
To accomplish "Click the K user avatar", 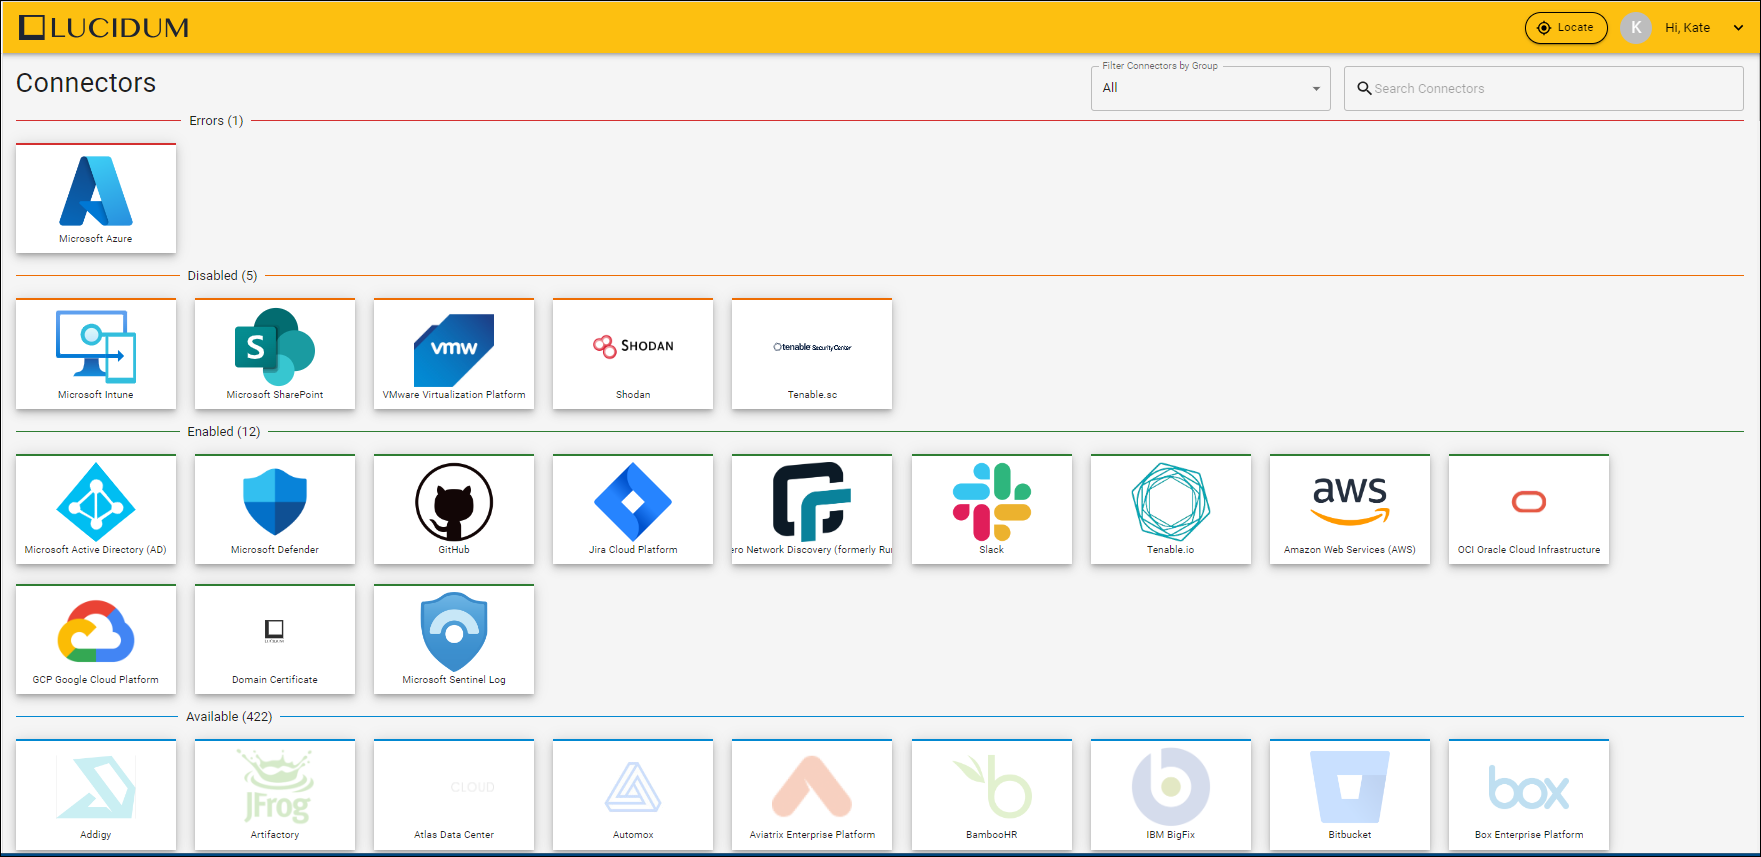I will coord(1636,28).
